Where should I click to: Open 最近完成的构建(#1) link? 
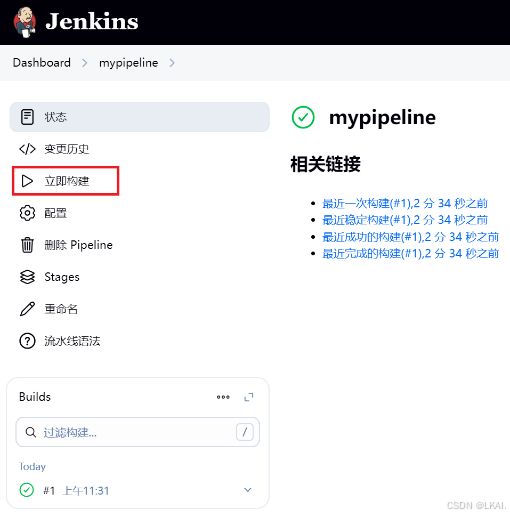tap(411, 254)
